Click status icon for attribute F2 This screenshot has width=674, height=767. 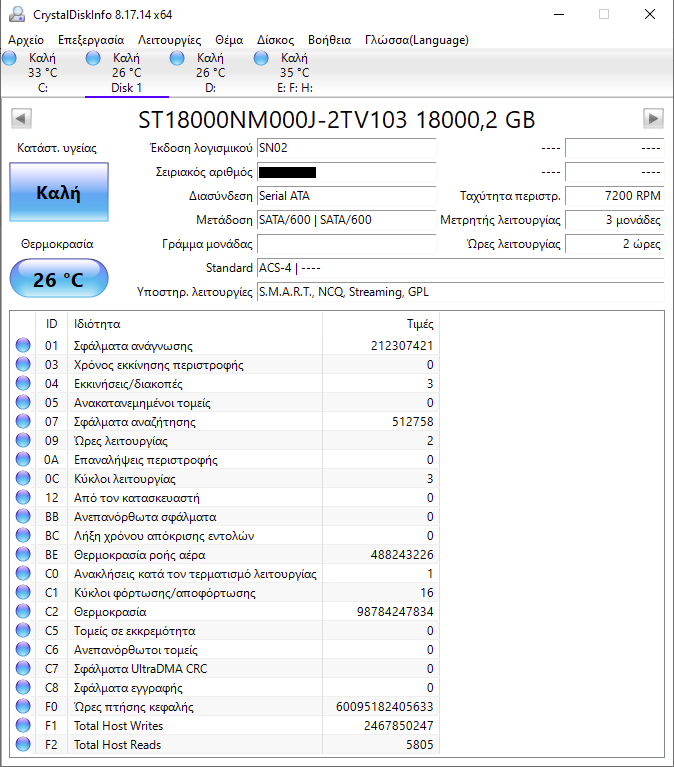pos(23,744)
